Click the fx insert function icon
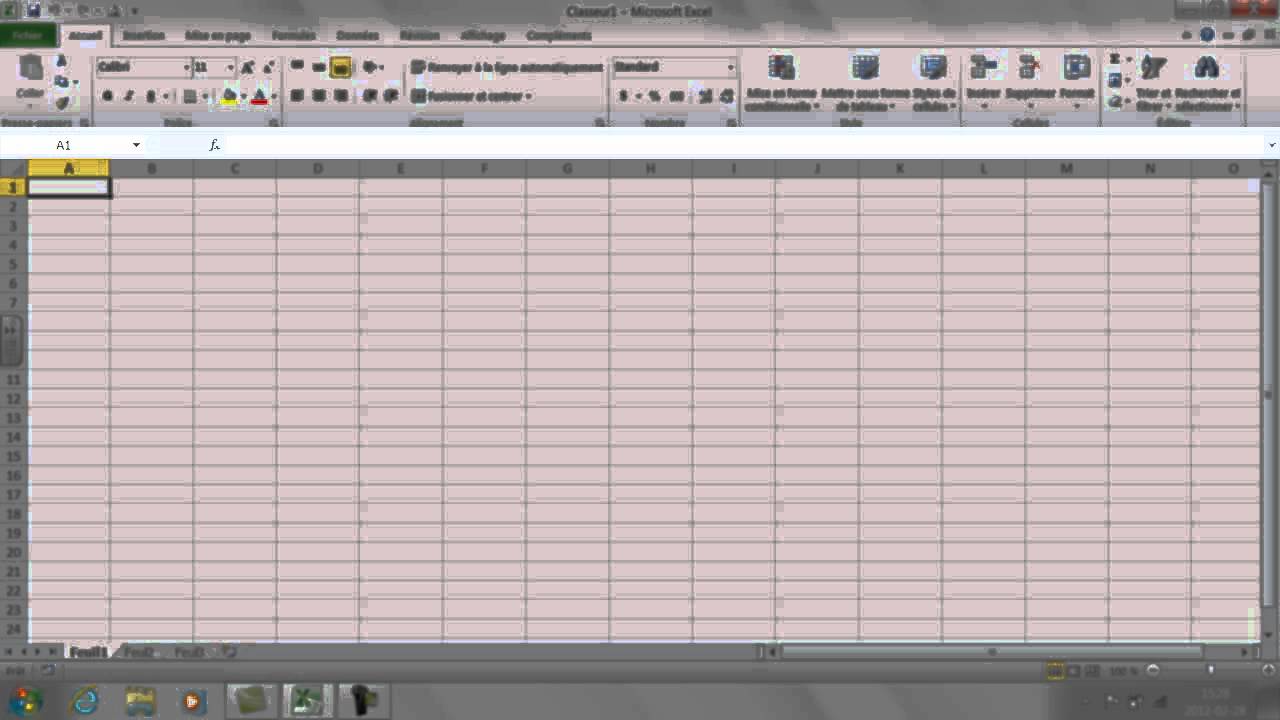The image size is (1280, 720). coord(214,145)
